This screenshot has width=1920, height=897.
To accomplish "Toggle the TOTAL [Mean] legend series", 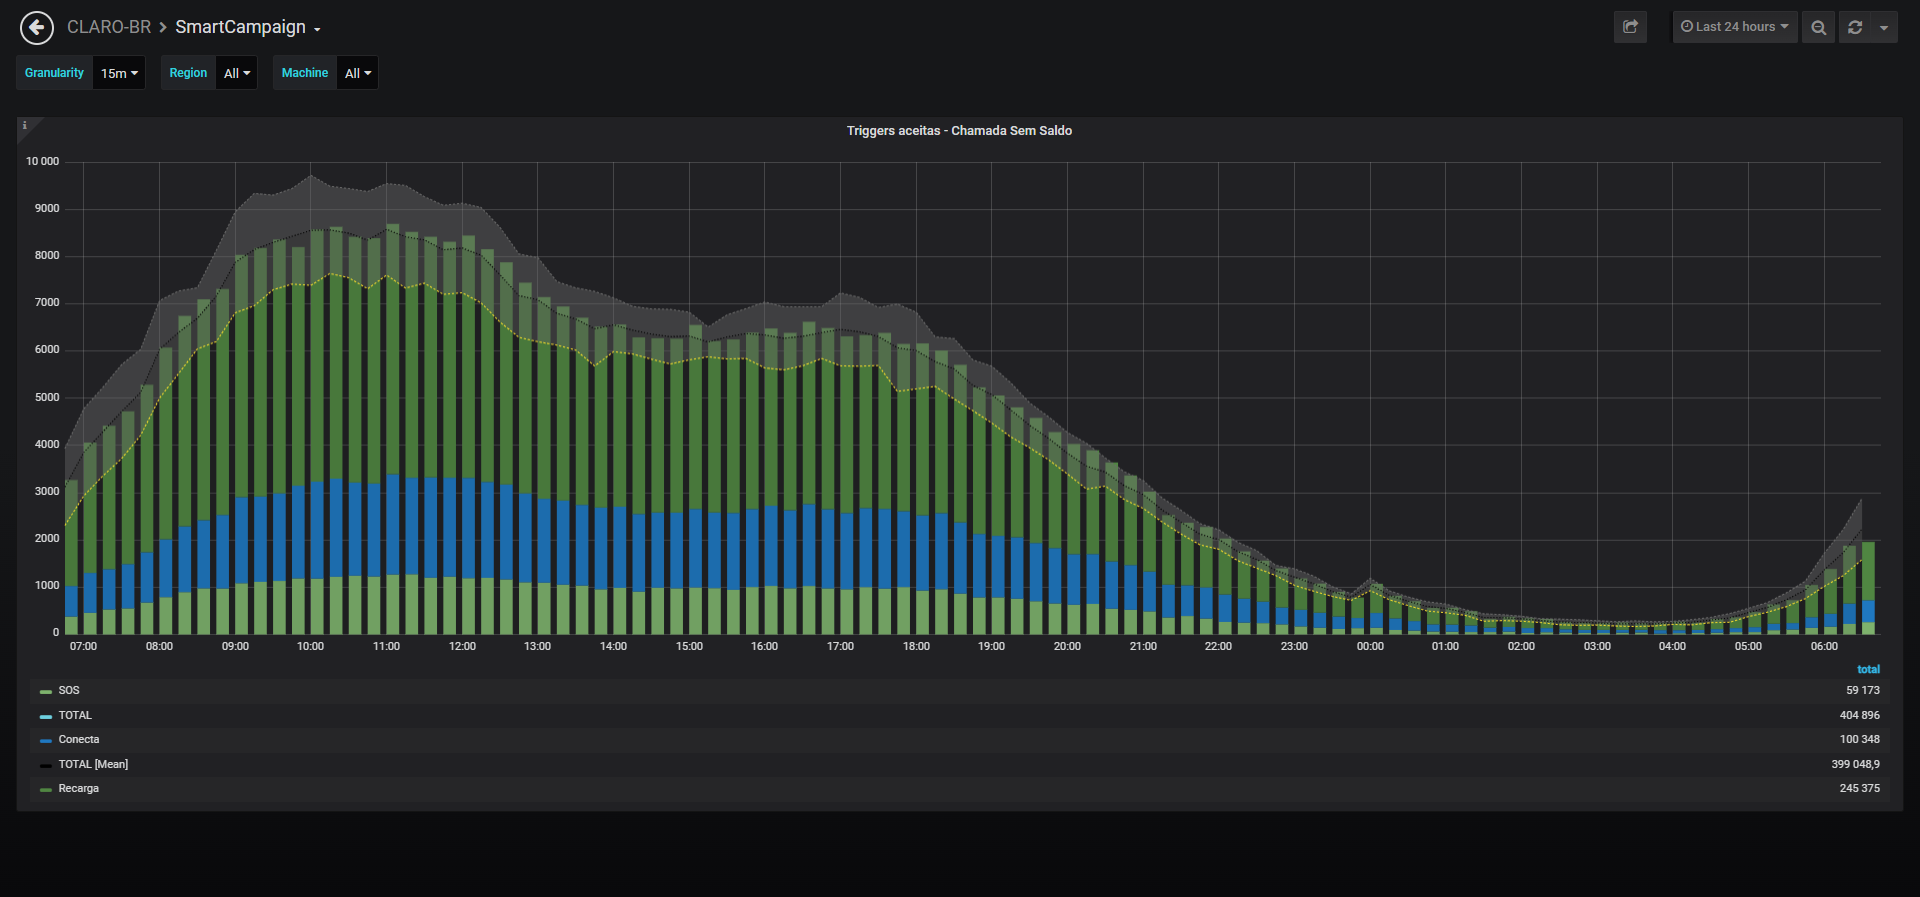I will 93,765.
